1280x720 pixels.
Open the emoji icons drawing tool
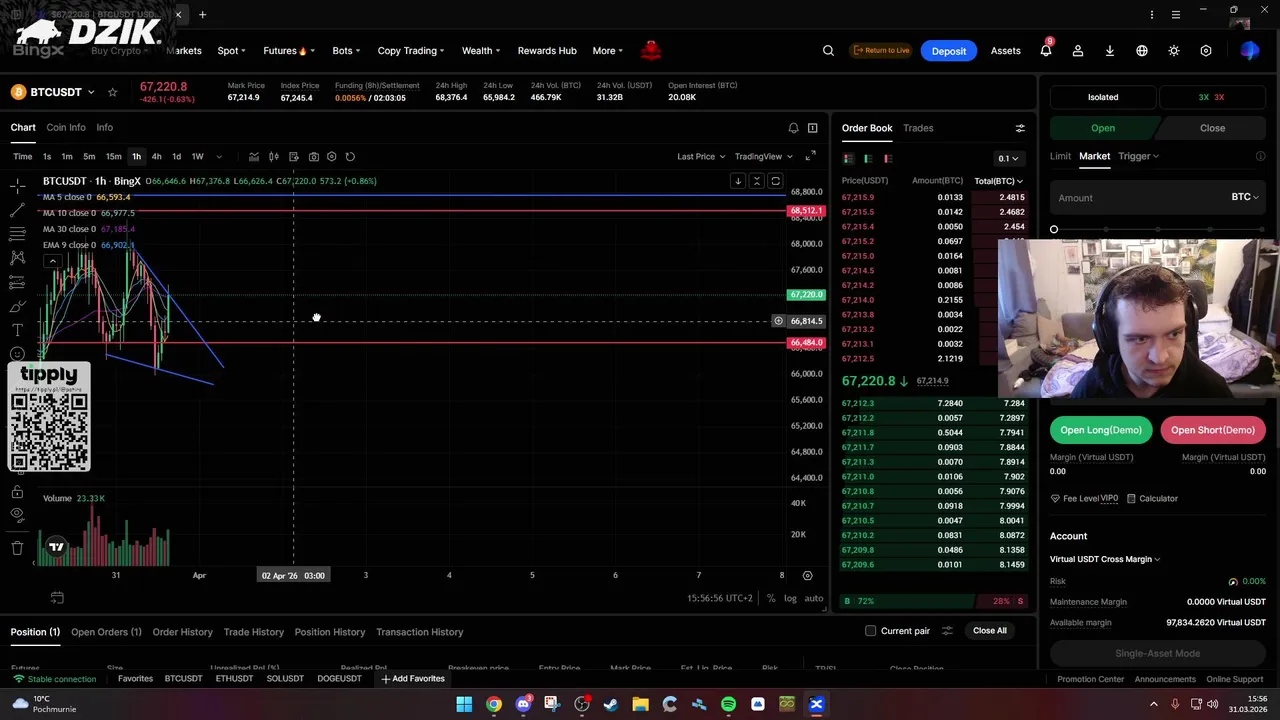pos(17,354)
